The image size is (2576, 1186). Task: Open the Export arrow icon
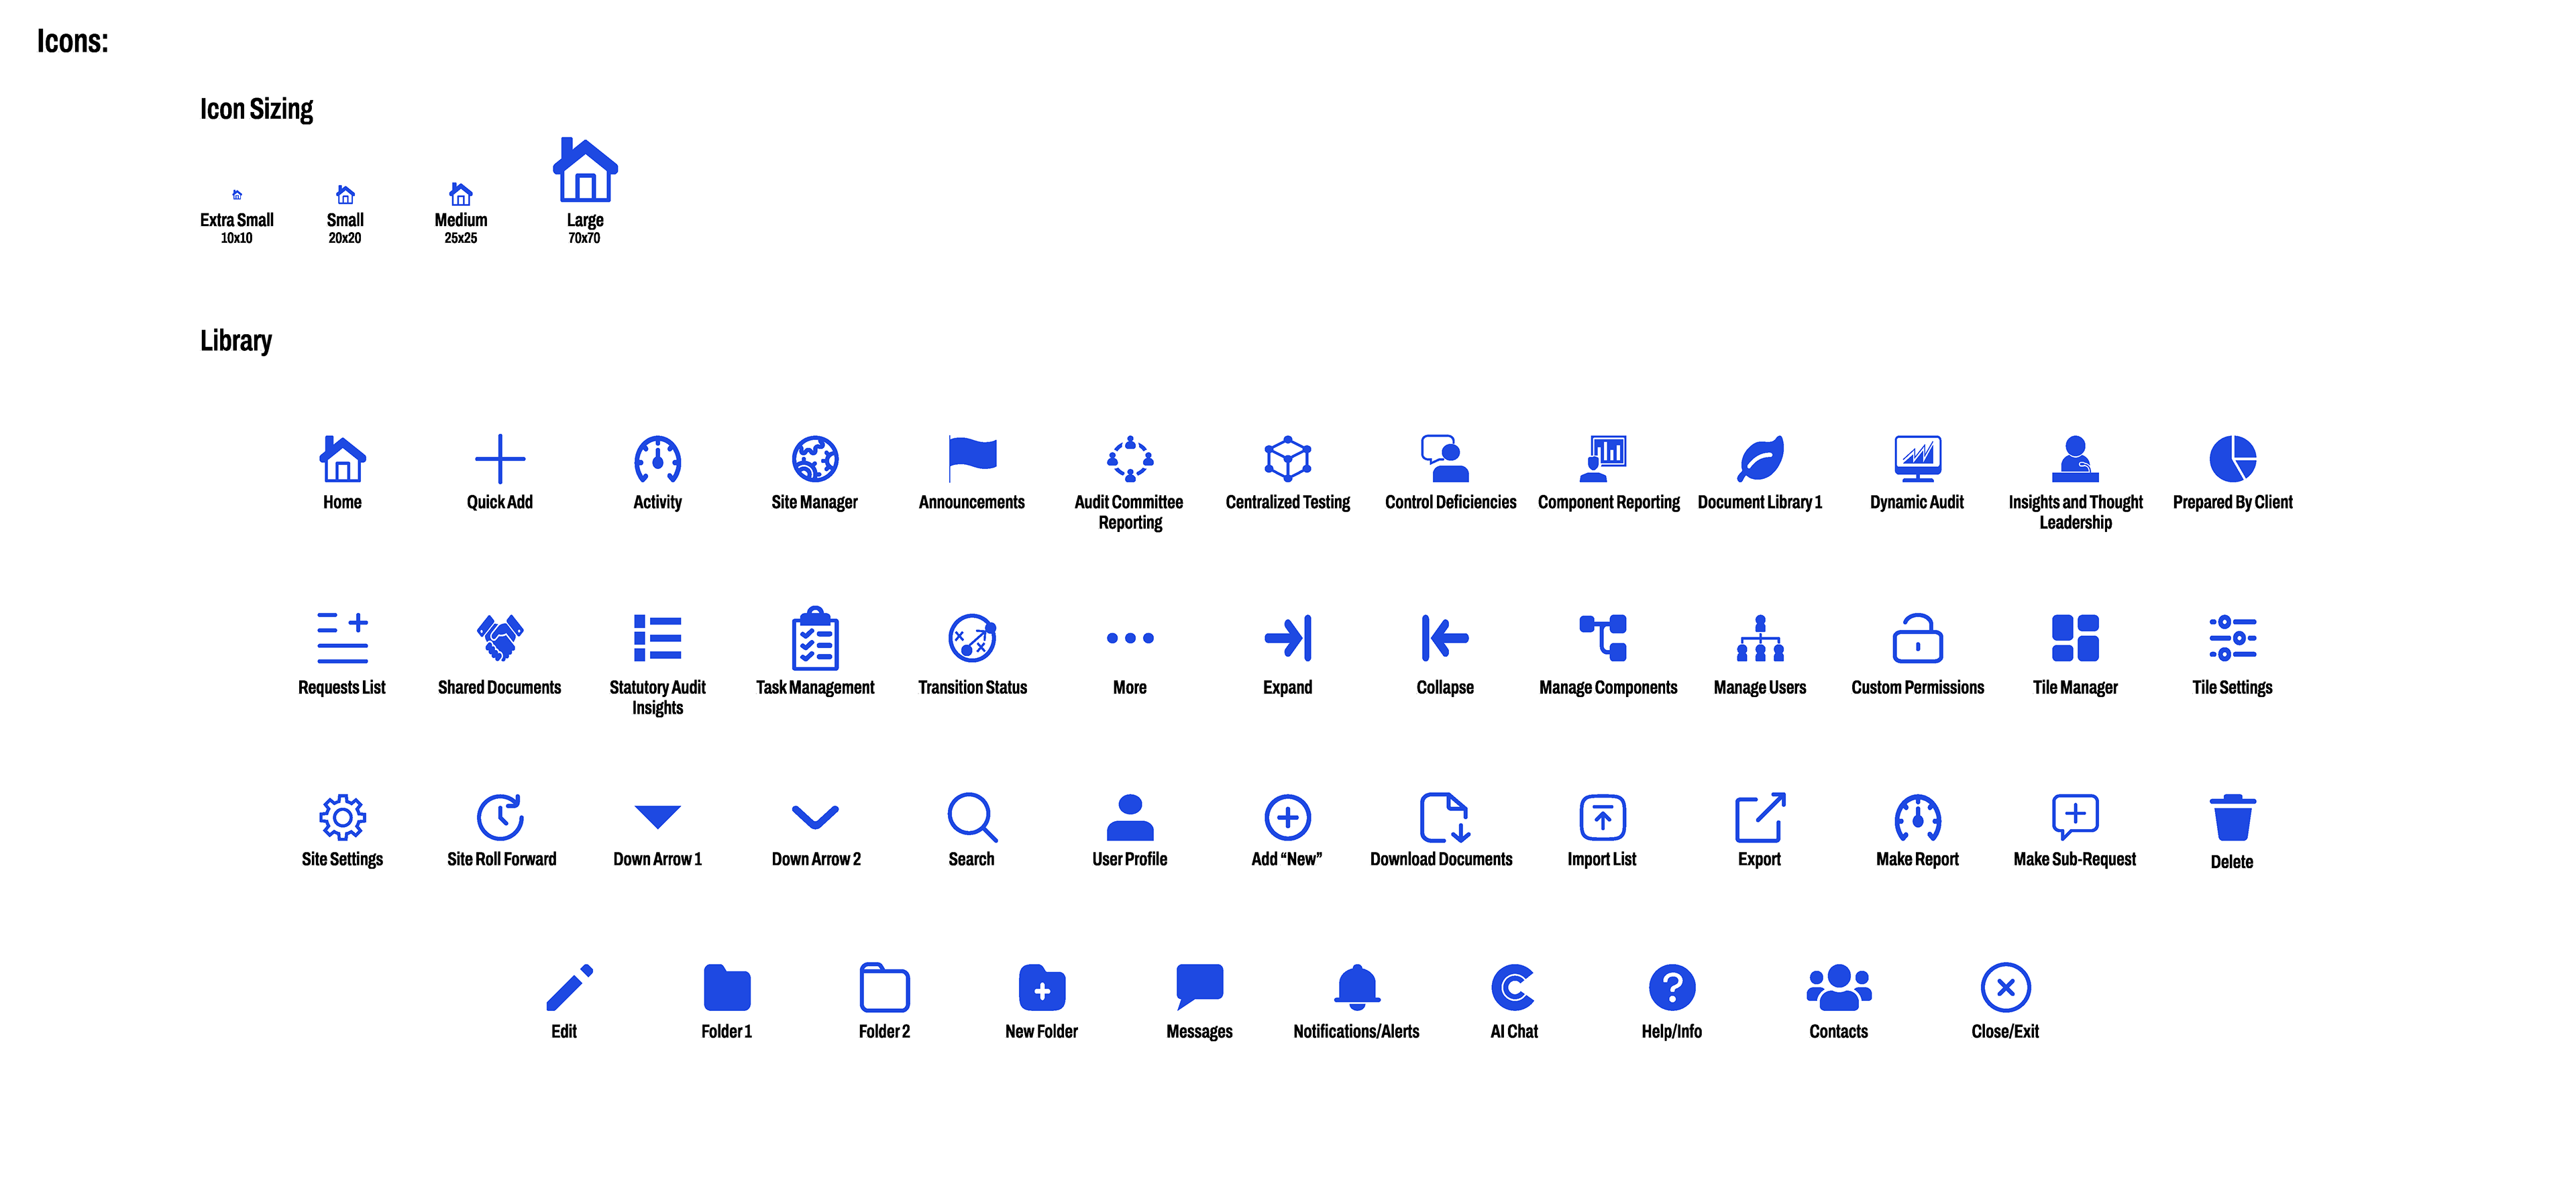pos(1761,818)
